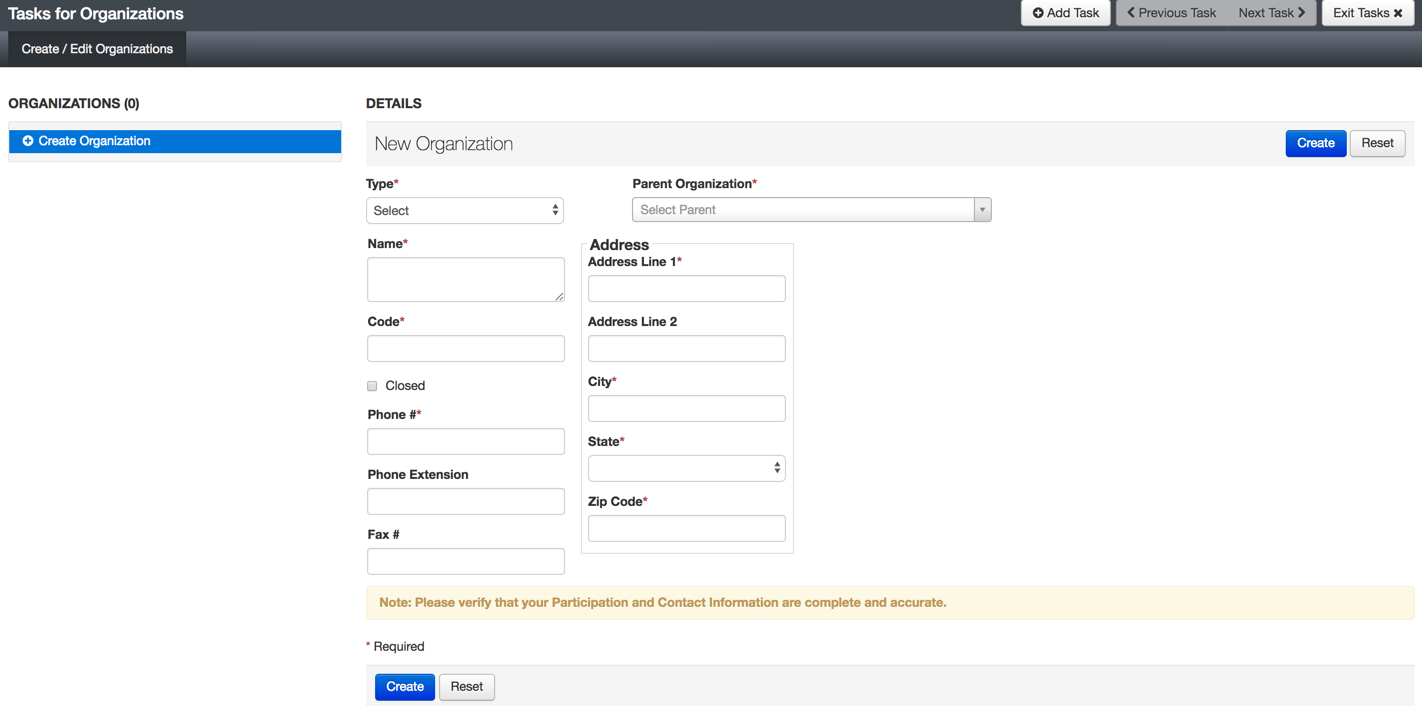The image size is (1422, 706).
Task: Open the Type select dropdown
Action: click(465, 210)
